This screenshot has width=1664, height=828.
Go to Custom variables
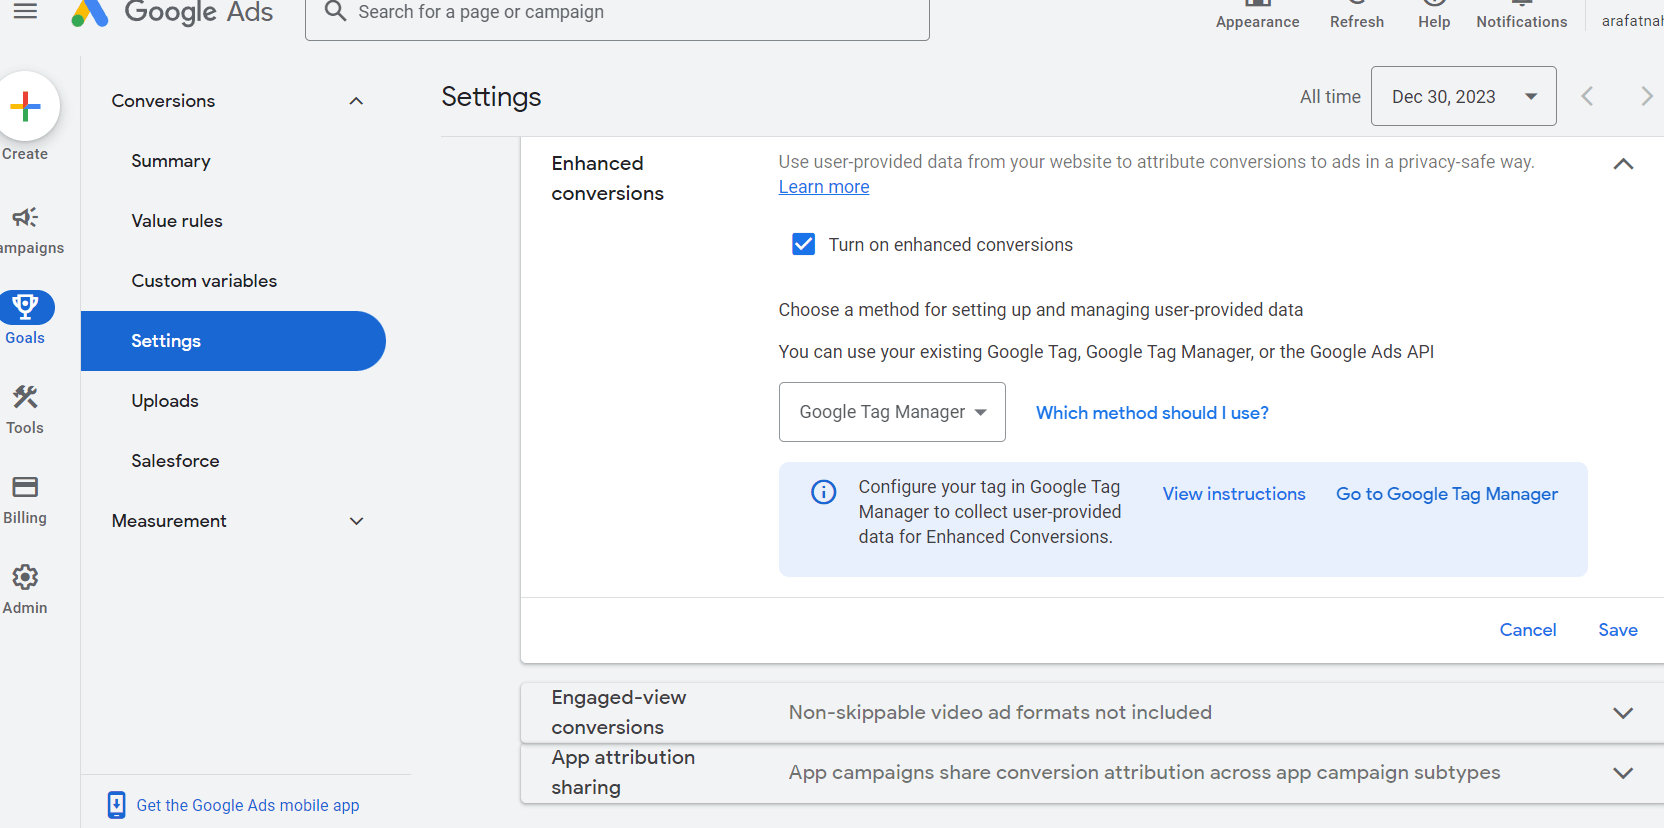(x=204, y=281)
